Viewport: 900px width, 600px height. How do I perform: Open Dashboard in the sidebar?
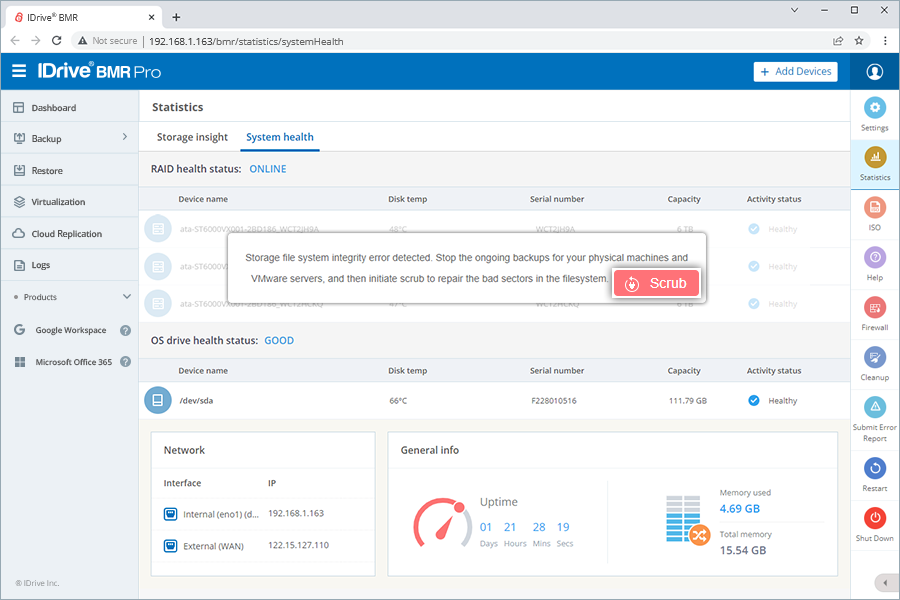[x=69, y=107]
